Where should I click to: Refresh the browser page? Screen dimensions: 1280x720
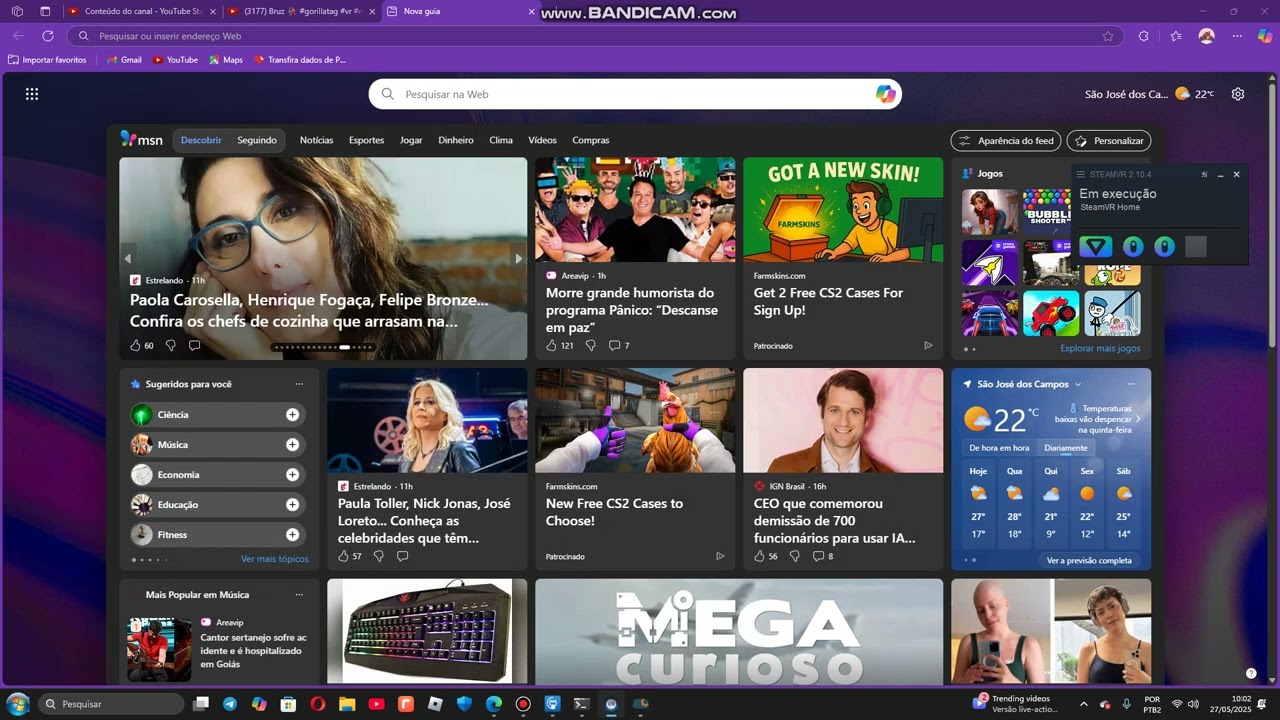point(48,36)
